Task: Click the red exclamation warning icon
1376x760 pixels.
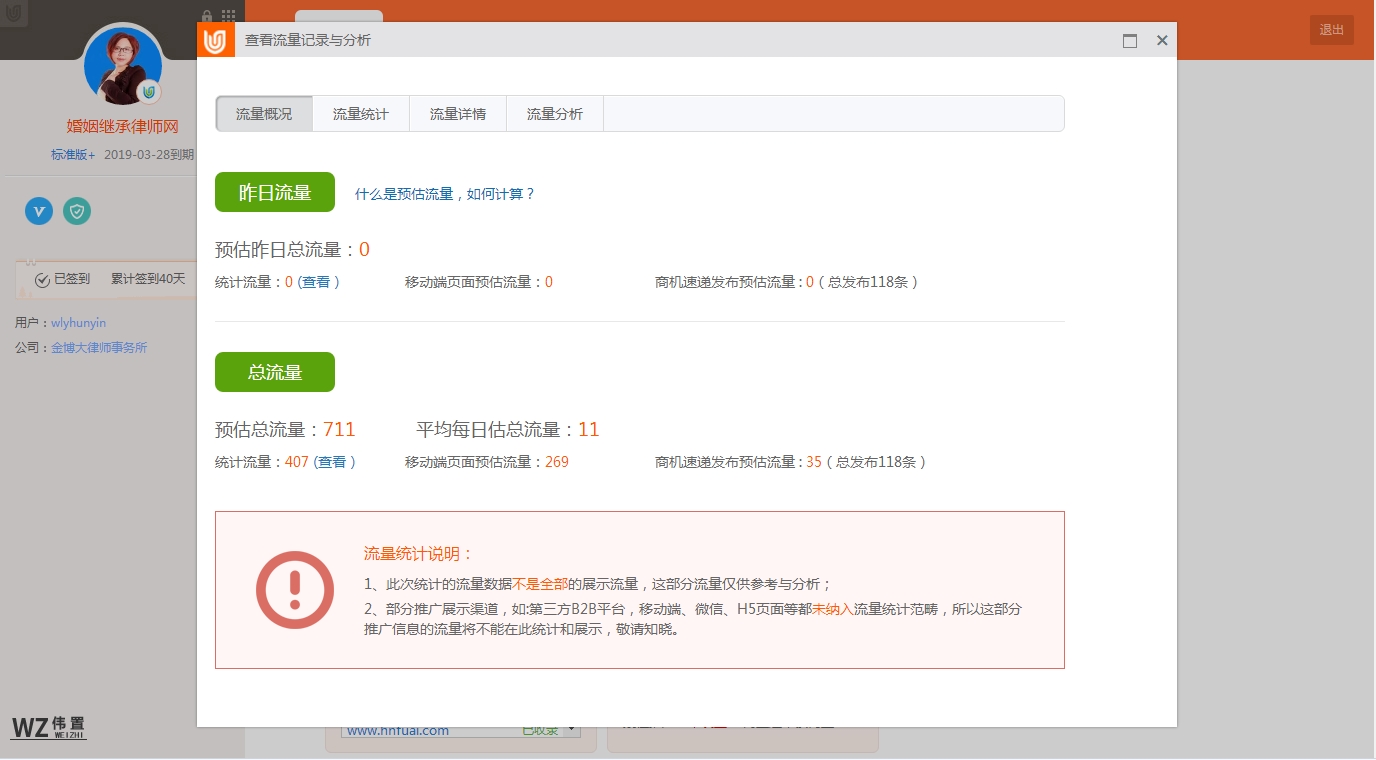Action: tap(294, 590)
